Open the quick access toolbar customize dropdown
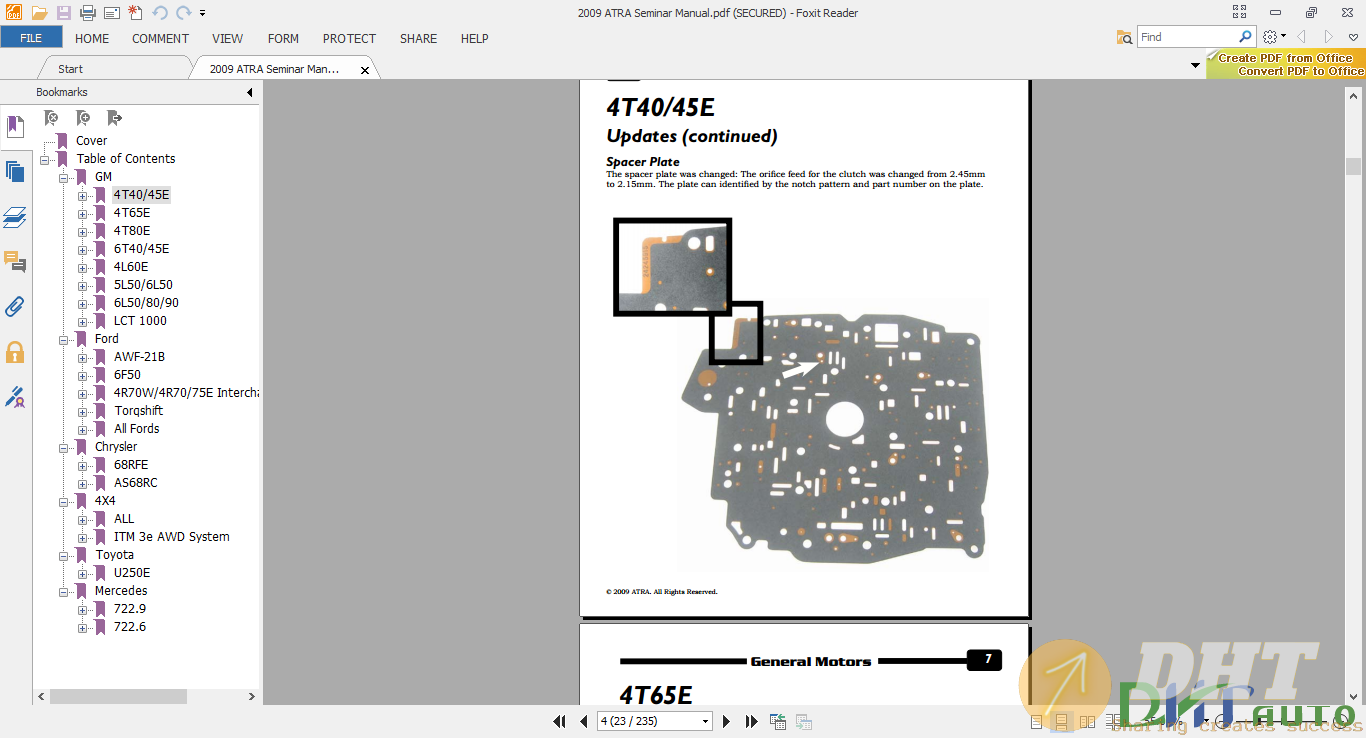This screenshot has height=738, width=1366. (x=203, y=13)
